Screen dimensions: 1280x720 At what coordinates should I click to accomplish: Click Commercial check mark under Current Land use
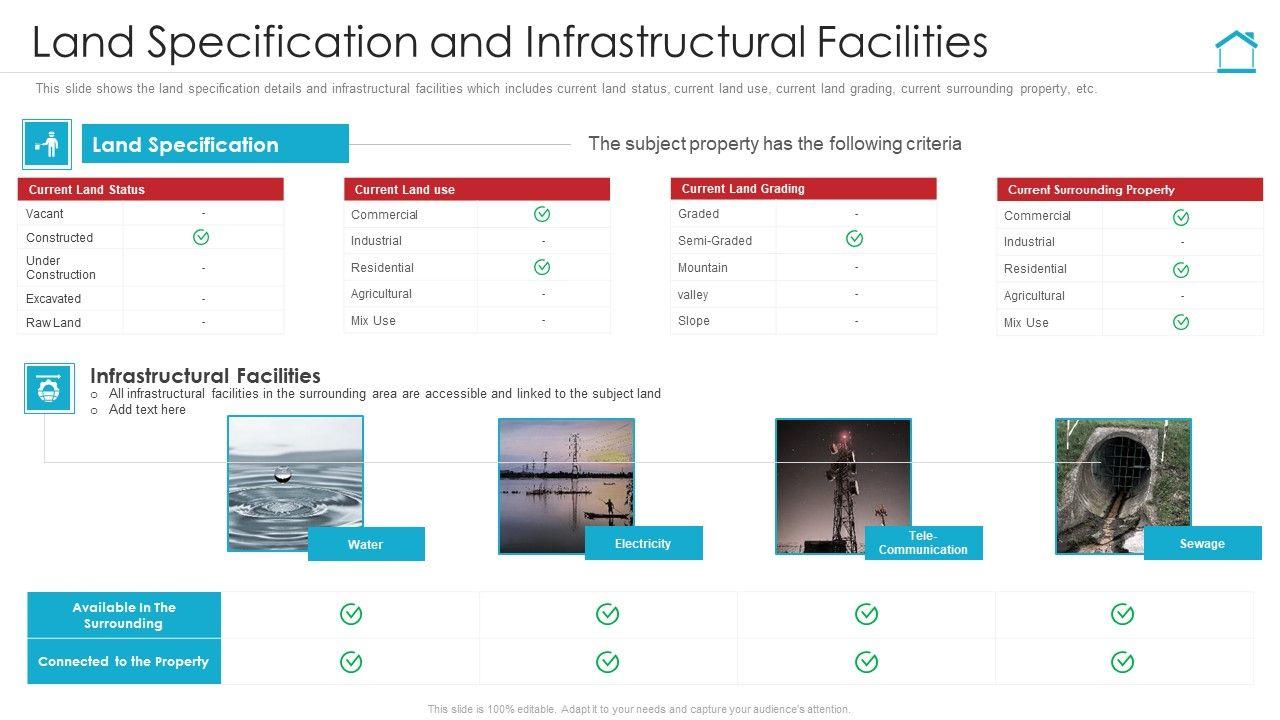point(542,214)
